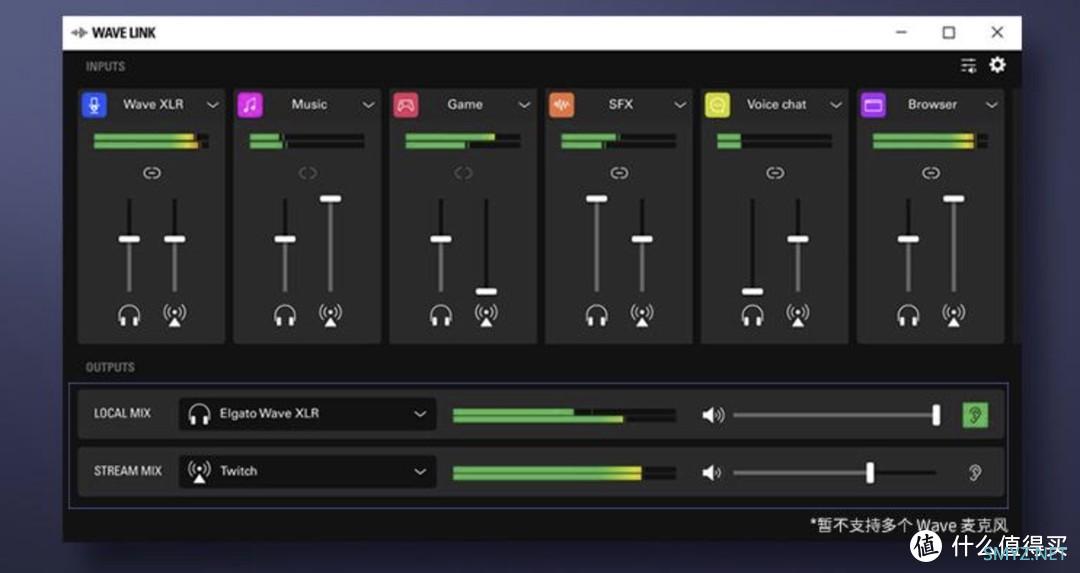Image resolution: width=1080 pixels, height=573 pixels.
Task: Mute the Local Mix speaker icon
Action: [x=712, y=415]
